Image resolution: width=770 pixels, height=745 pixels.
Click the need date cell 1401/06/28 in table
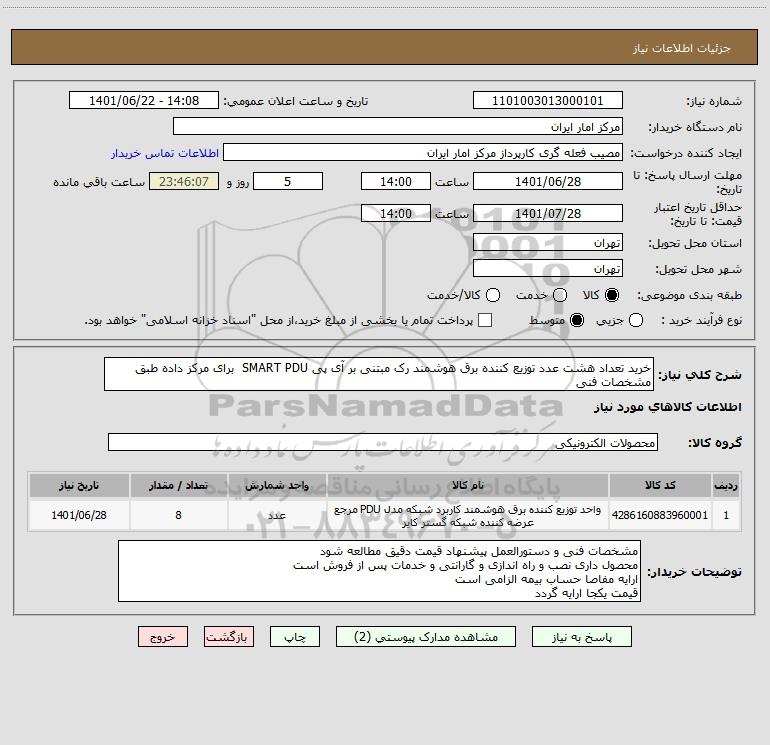[x=79, y=515]
